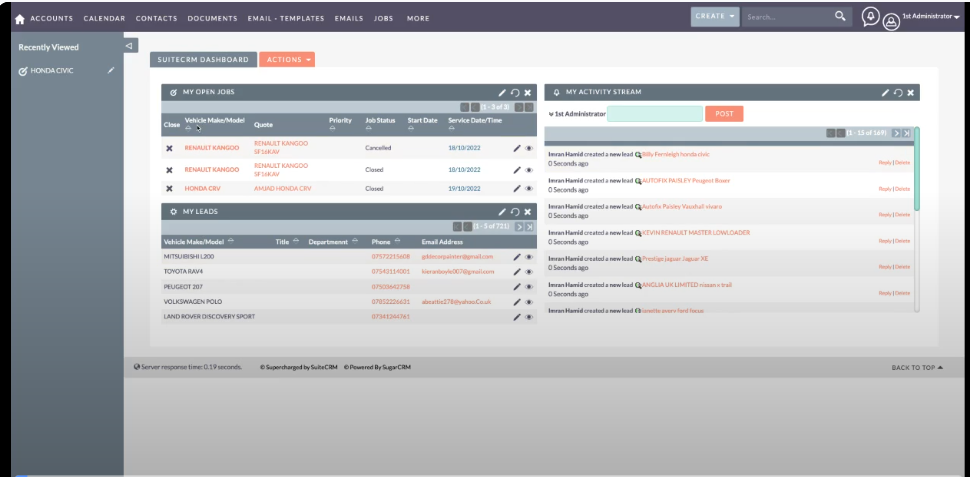View details eye icon for Honda CRV job
The width and height of the screenshot is (970, 477).
click(529, 188)
